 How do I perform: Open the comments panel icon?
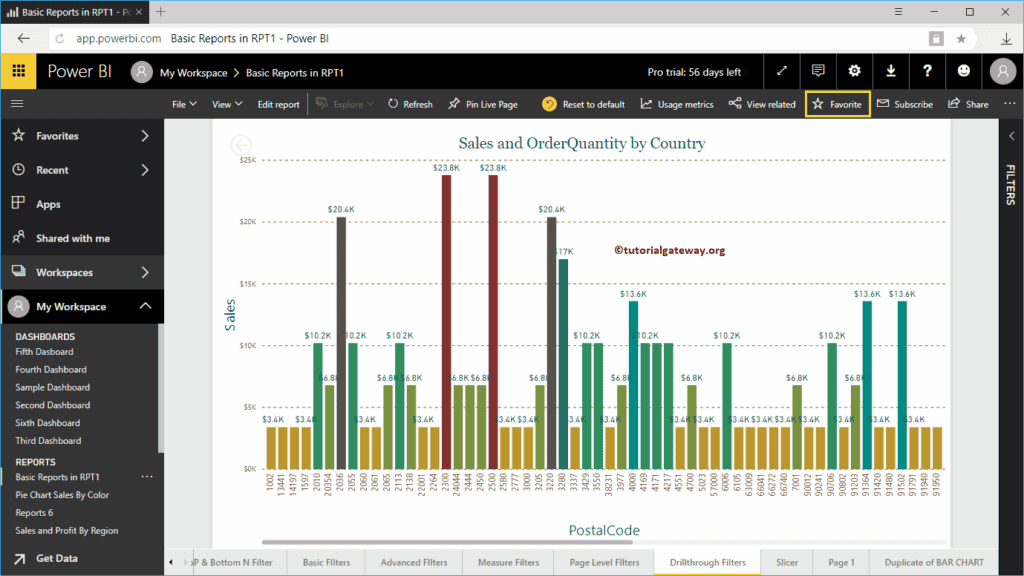point(817,72)
